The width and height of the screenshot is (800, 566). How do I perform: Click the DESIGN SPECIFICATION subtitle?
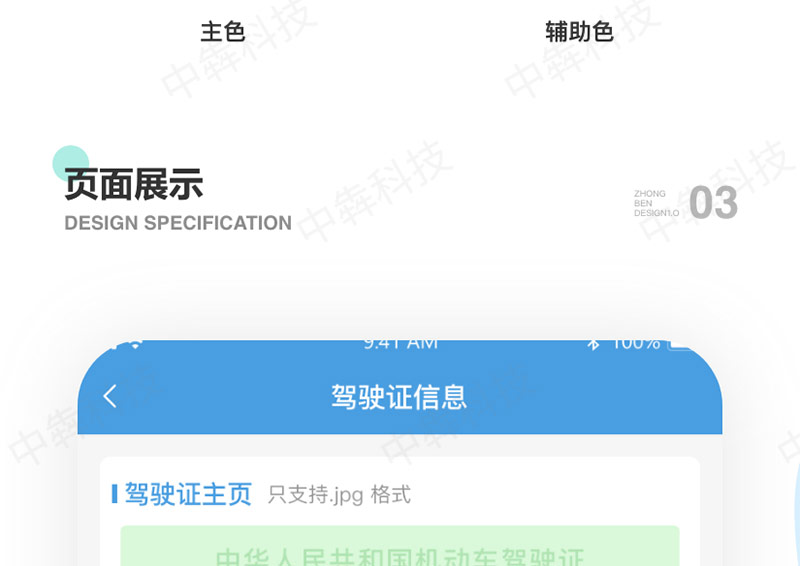(178, 223)
